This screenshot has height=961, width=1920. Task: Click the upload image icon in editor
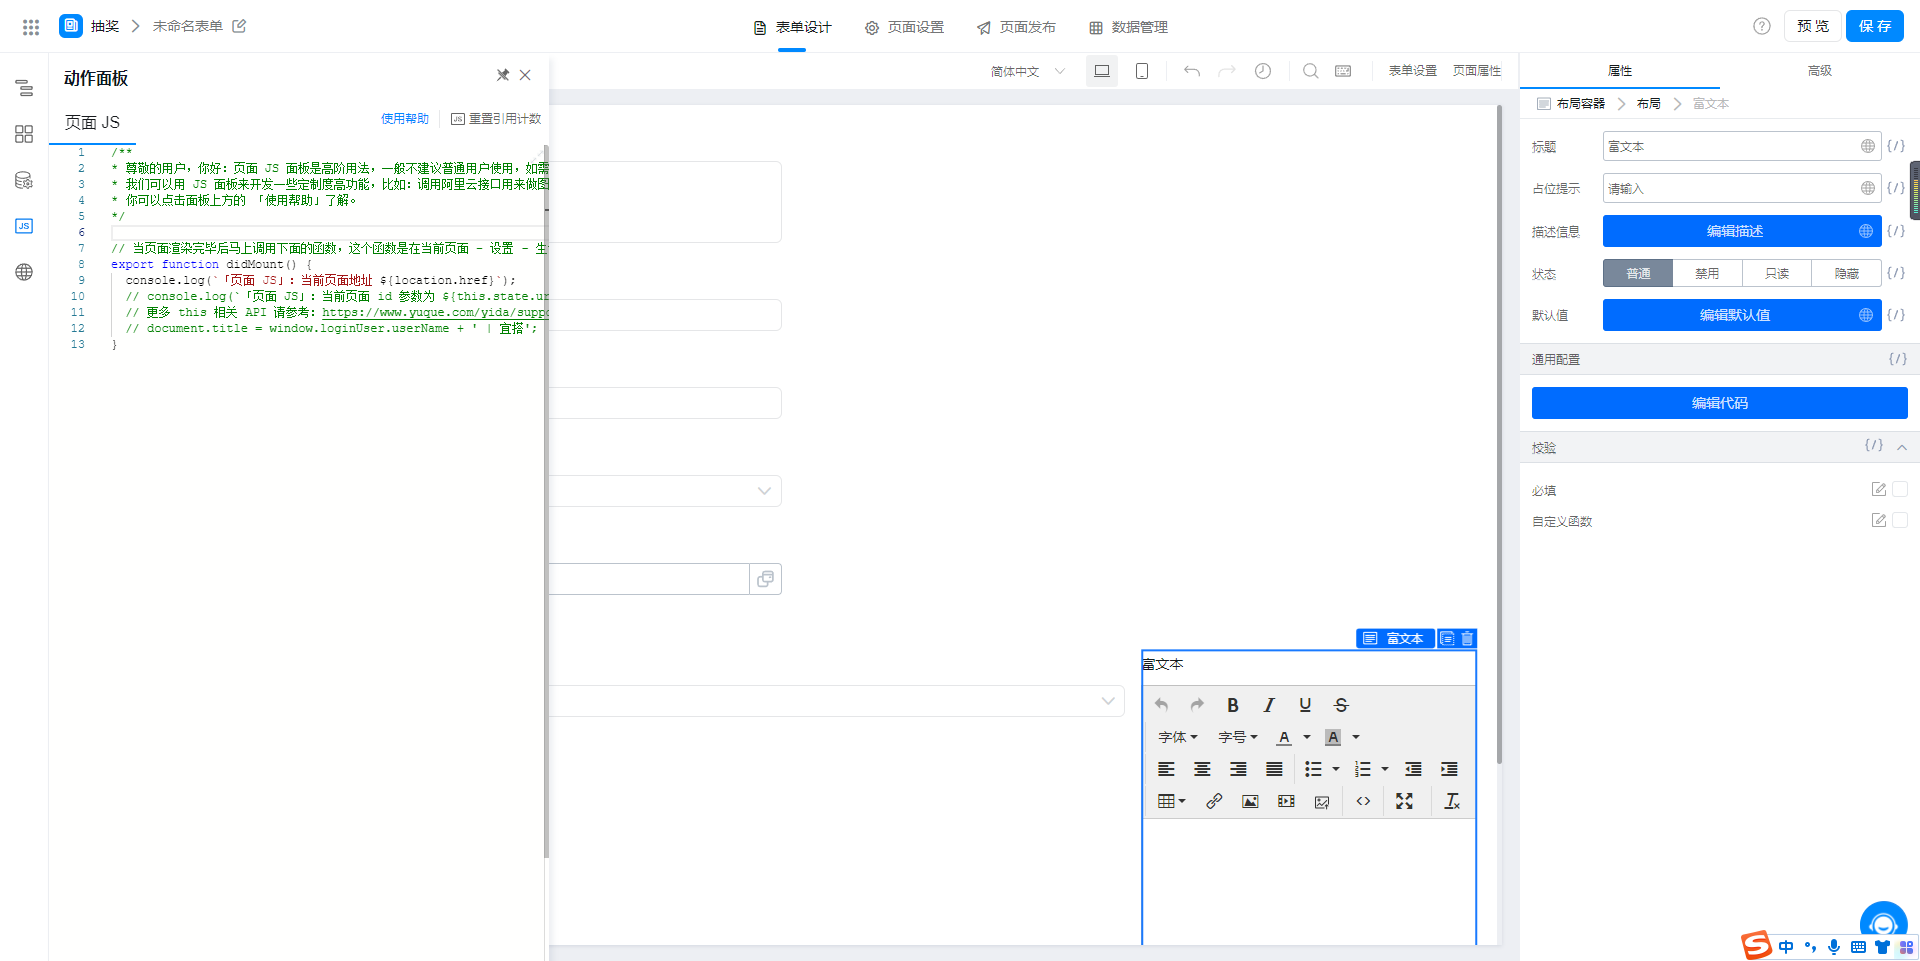(1322, 801)
